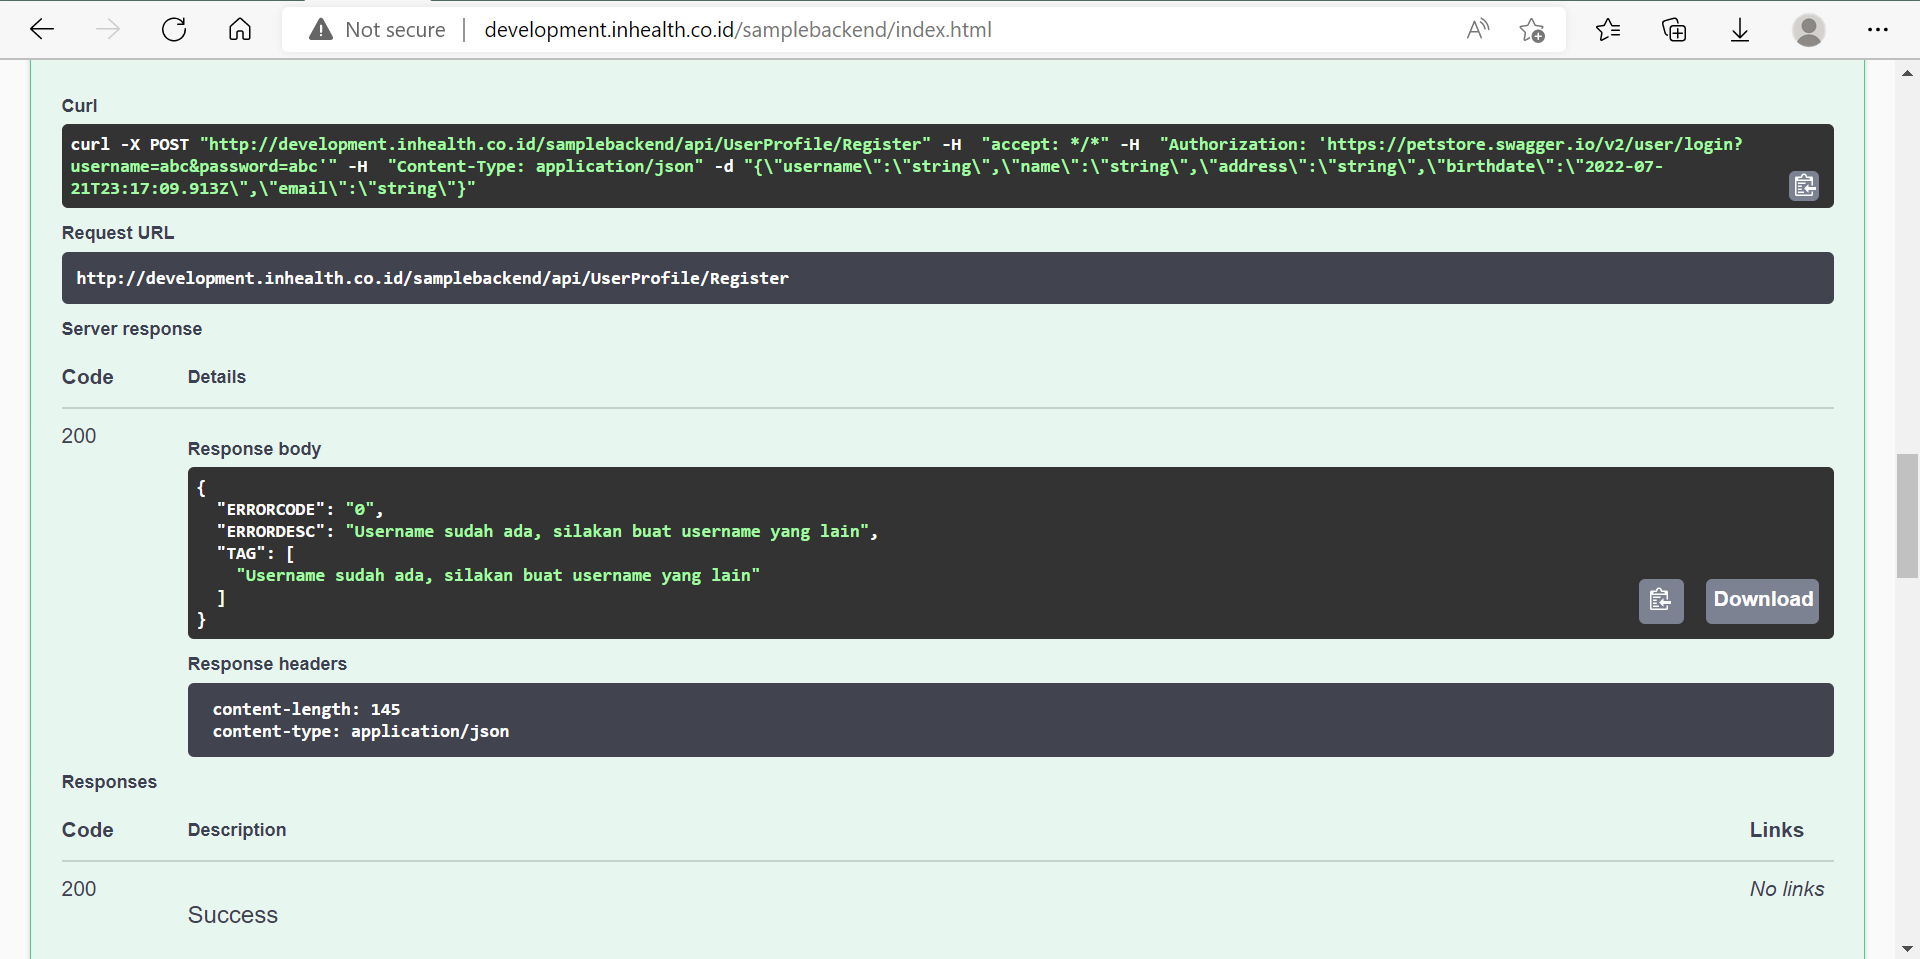This screenshot has width=1920, height=959.
Task: Click the Curl section label
Action: (79, 106)
